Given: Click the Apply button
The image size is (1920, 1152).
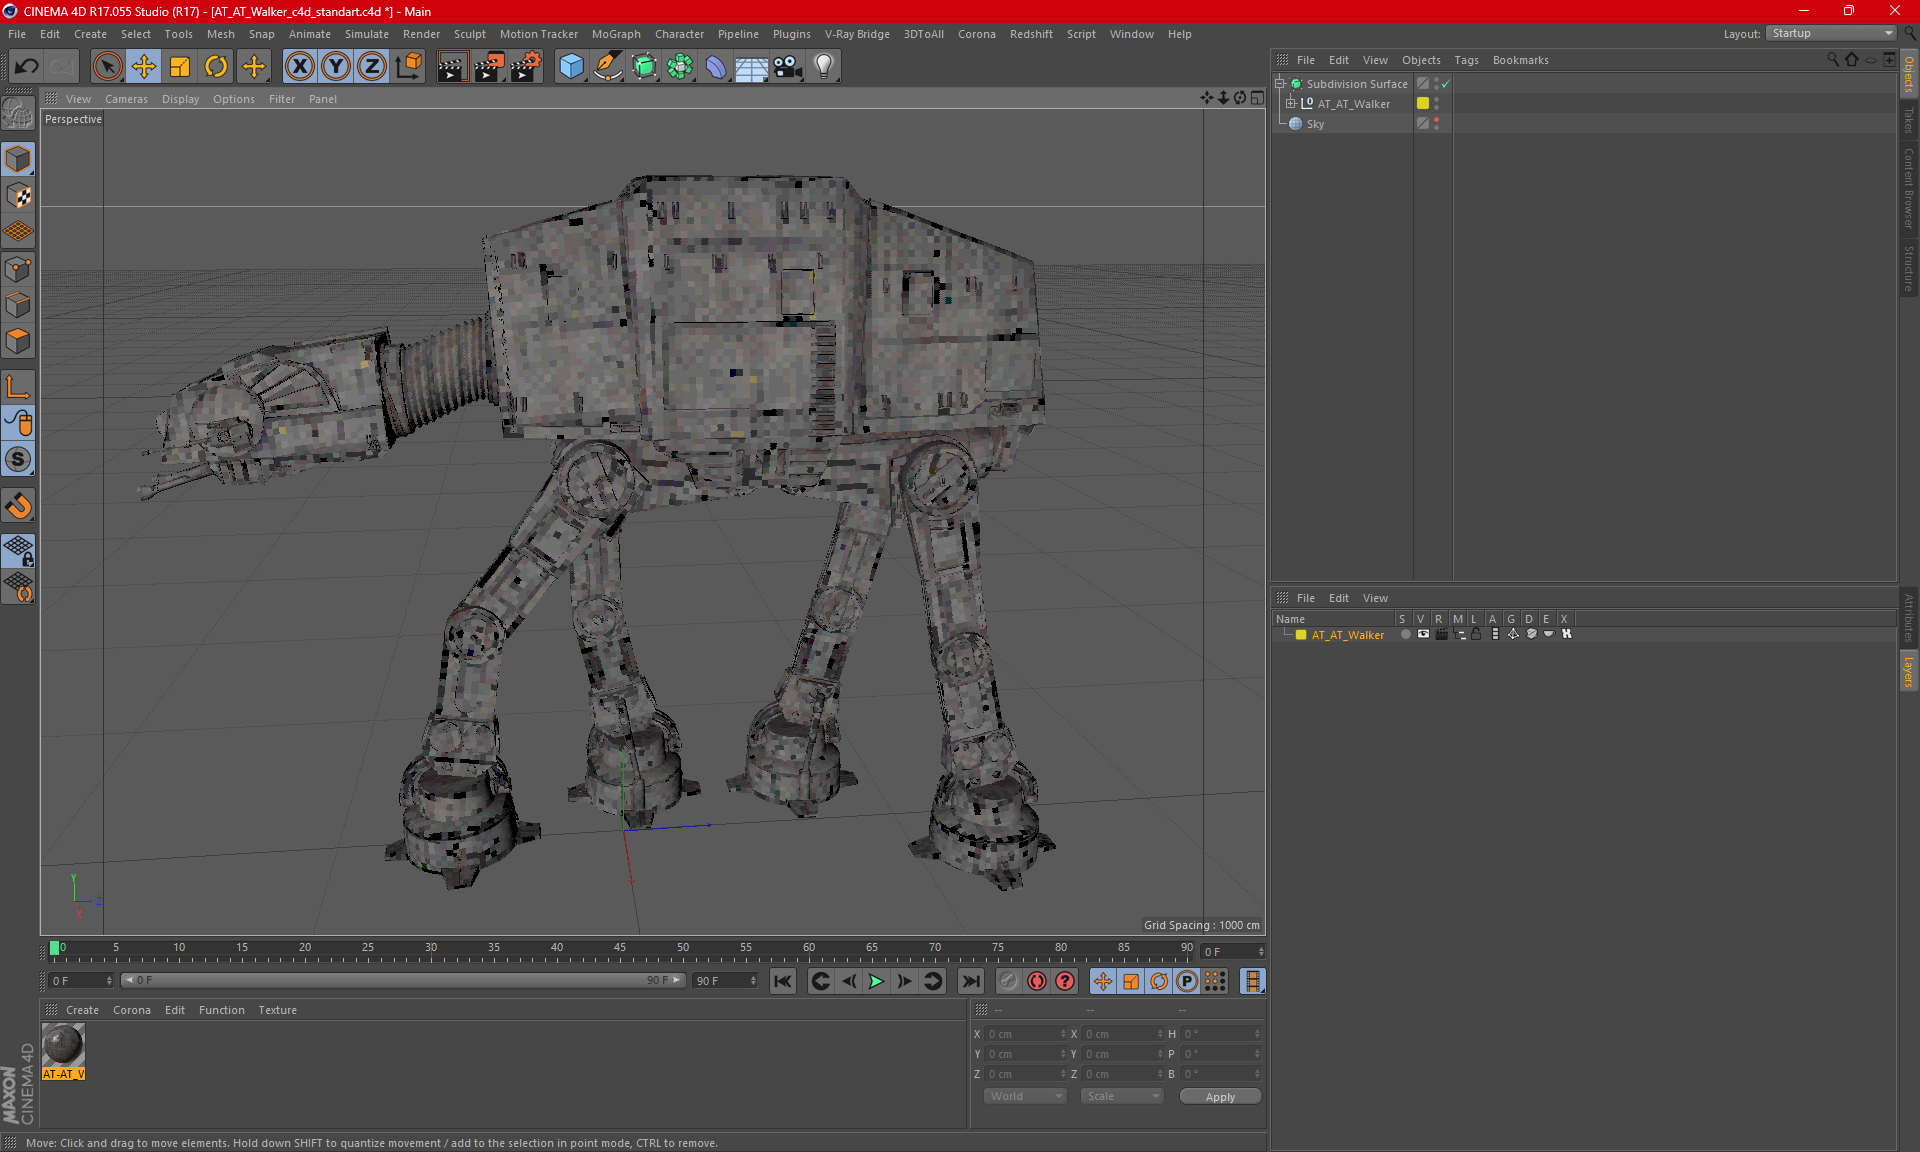Looking at the screenshot, I should [1220, 1097].
